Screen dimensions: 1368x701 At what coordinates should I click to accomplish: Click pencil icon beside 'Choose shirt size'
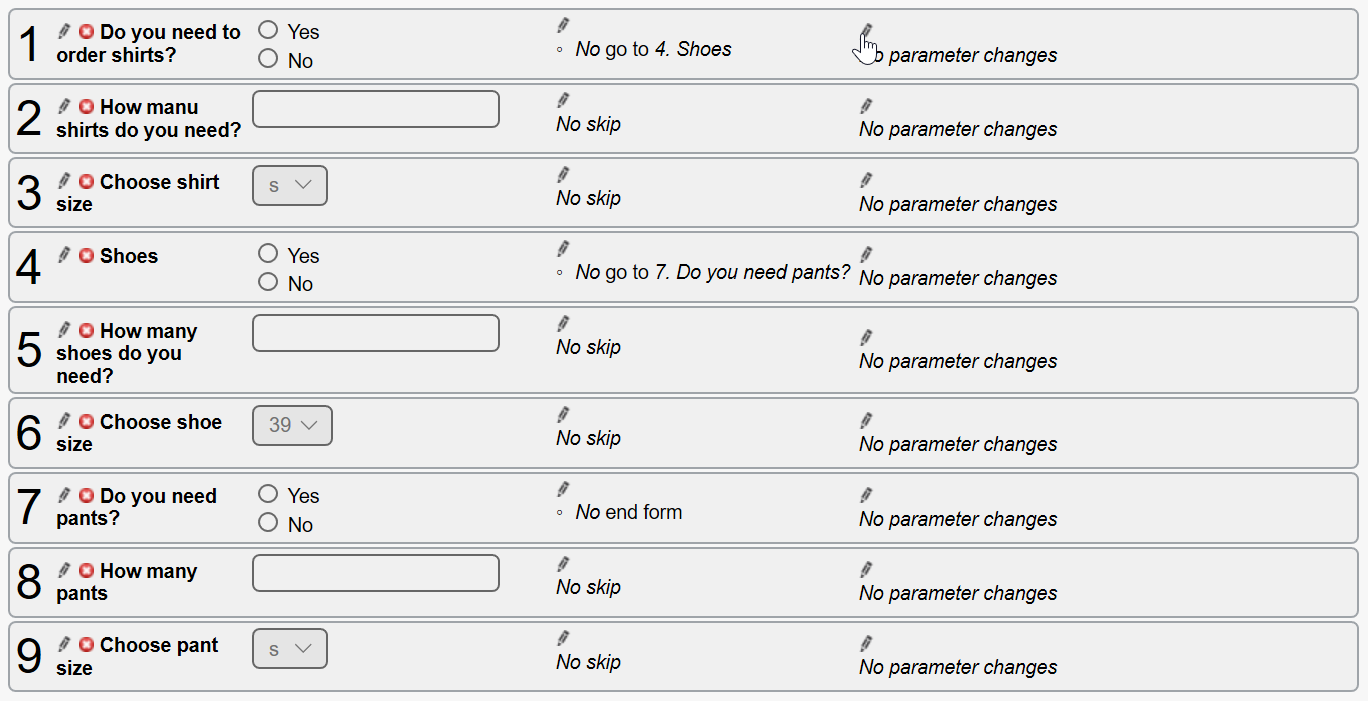64,181
